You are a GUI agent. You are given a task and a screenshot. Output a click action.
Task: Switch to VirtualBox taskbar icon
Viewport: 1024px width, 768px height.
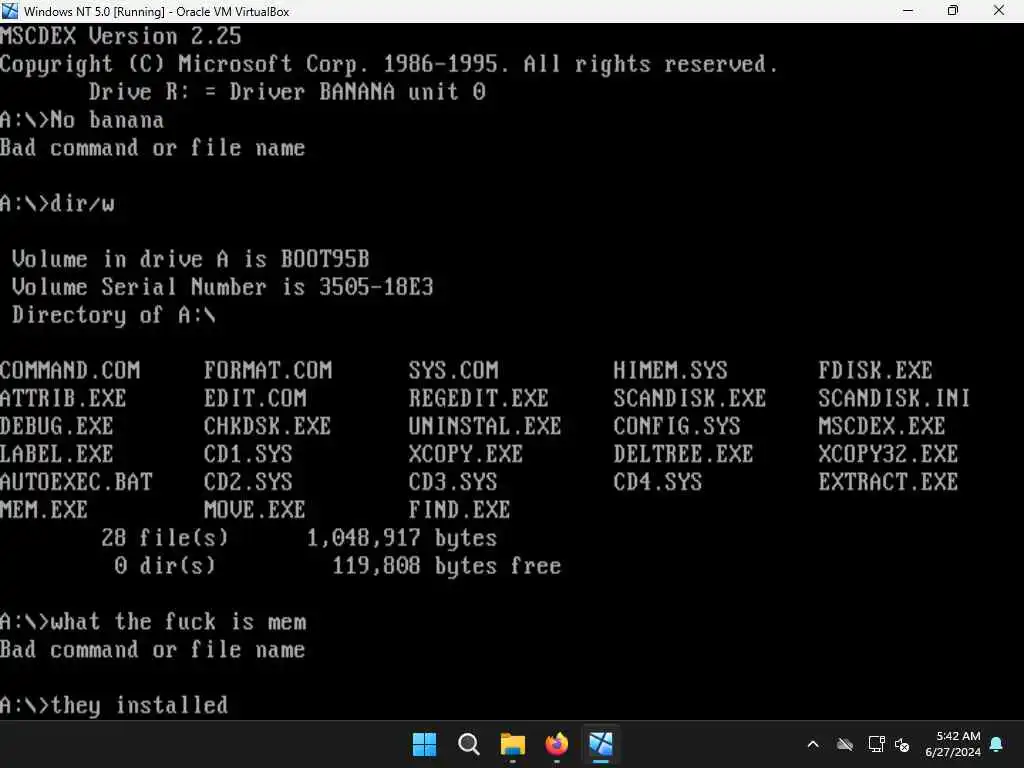click(601, 744)
